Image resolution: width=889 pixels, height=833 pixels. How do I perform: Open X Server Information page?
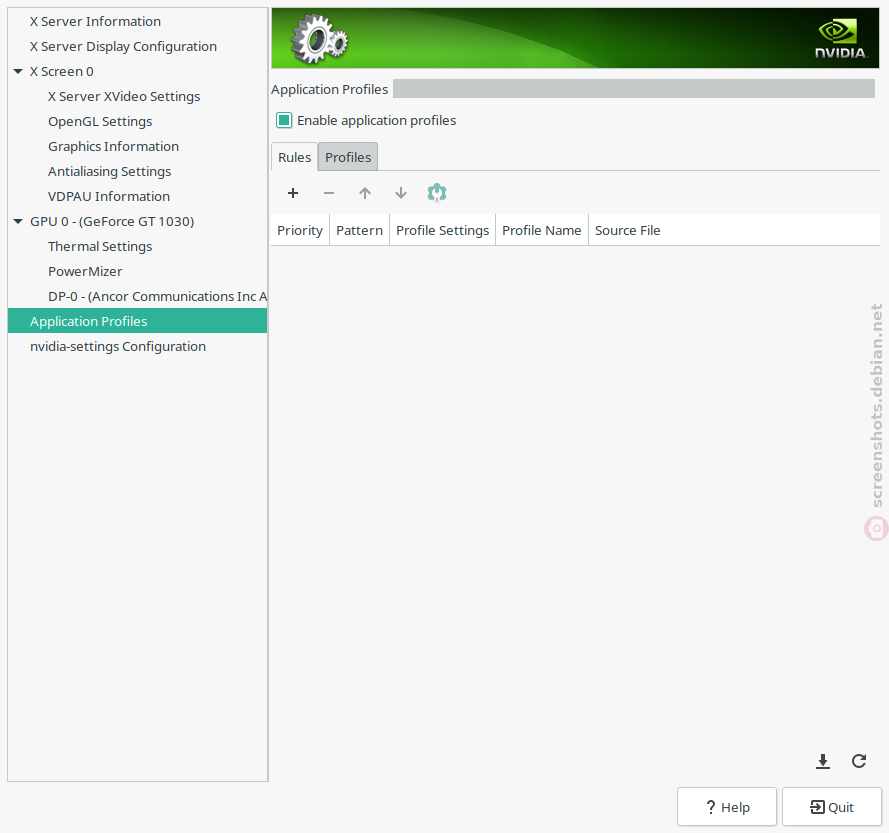point(95,22)
